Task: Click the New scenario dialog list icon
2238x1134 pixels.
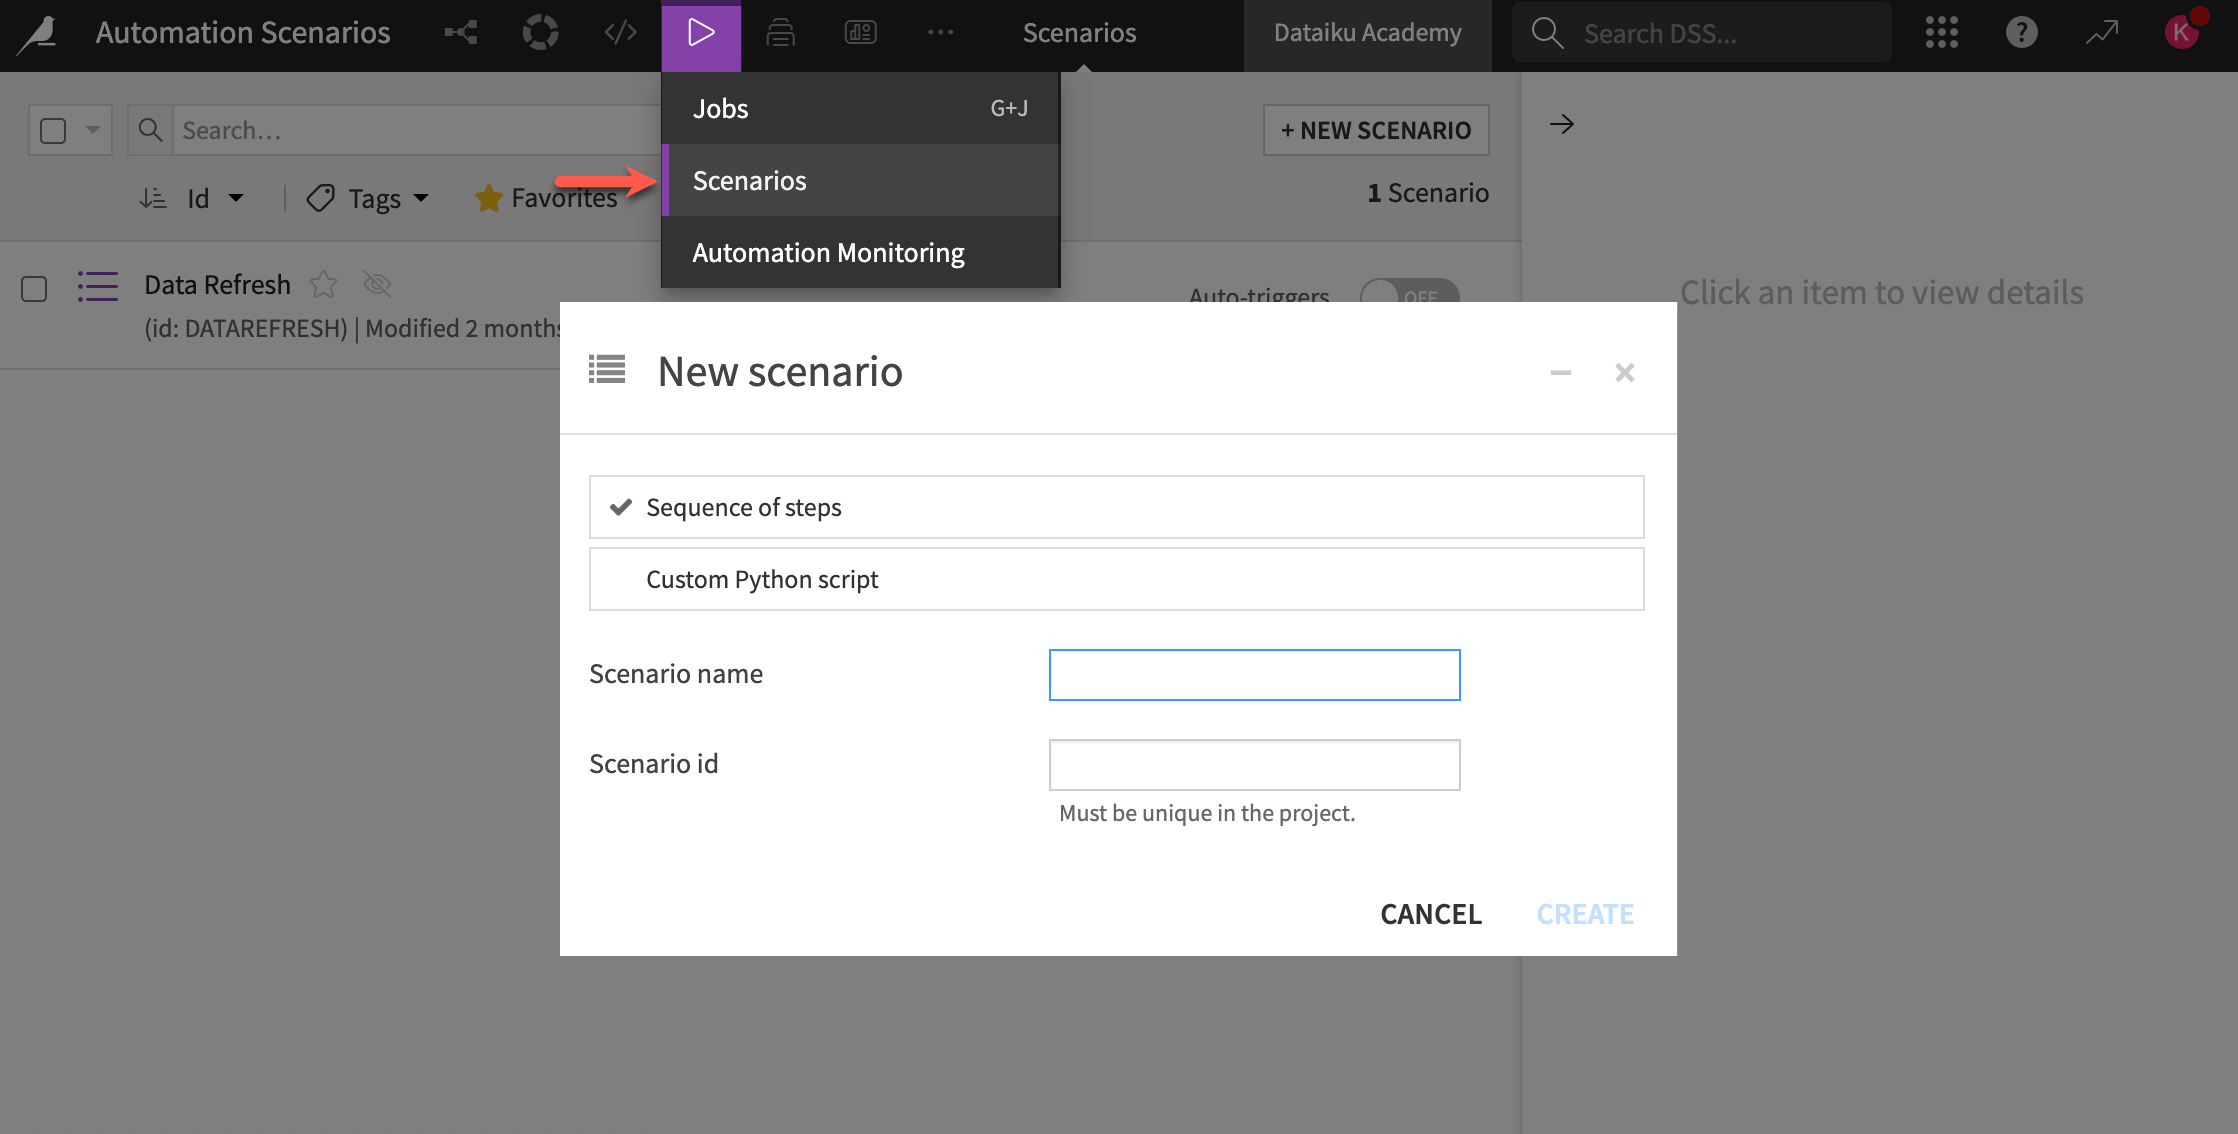Action: point(607,370)
